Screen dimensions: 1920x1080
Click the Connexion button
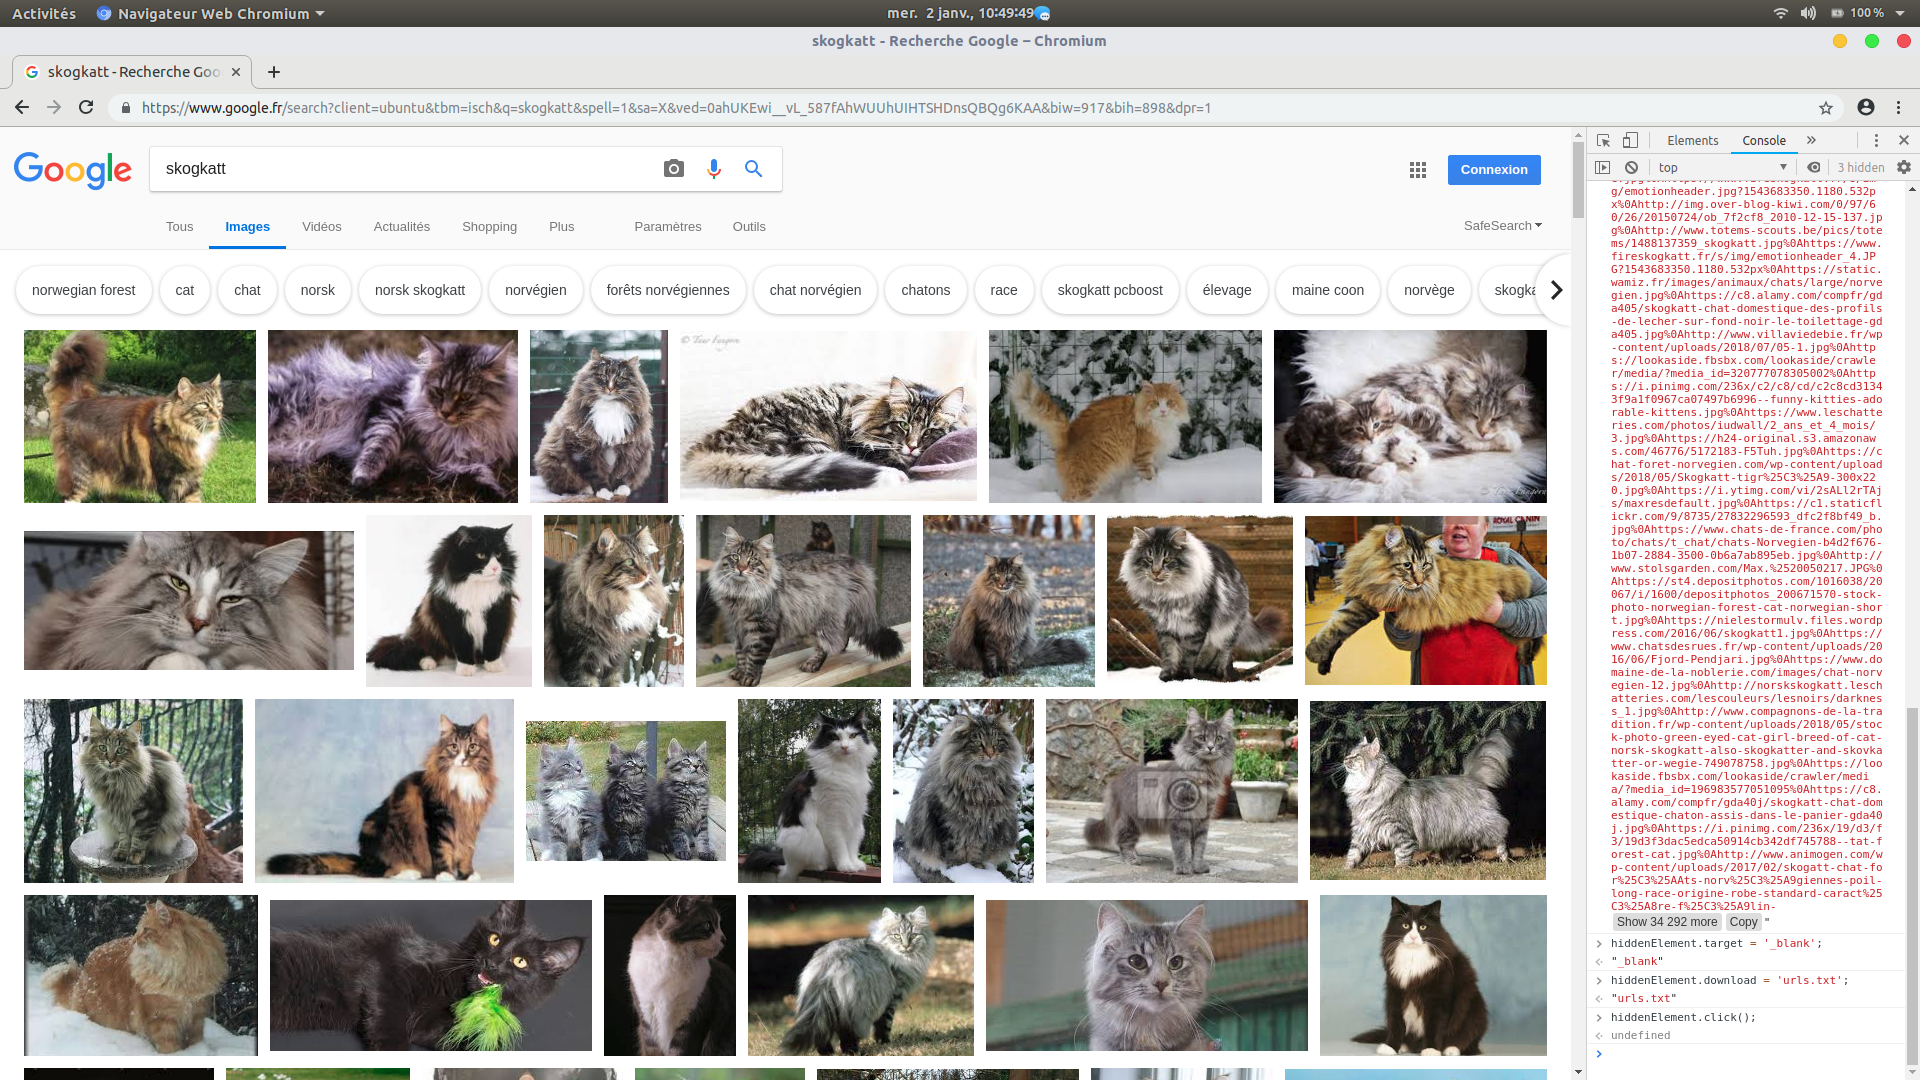click(1493, 170)
